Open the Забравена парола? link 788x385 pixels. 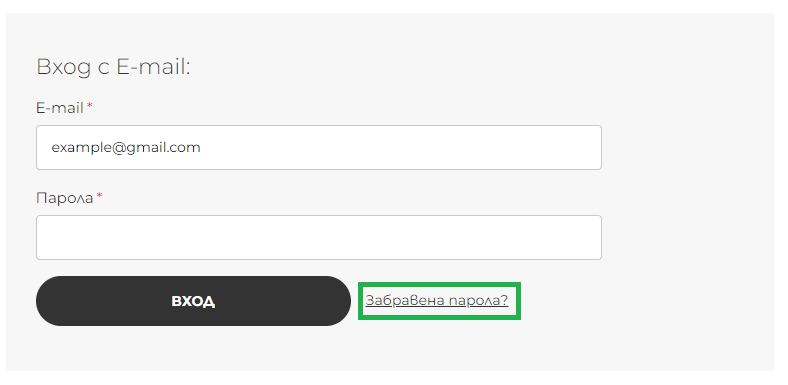(437, 301)
